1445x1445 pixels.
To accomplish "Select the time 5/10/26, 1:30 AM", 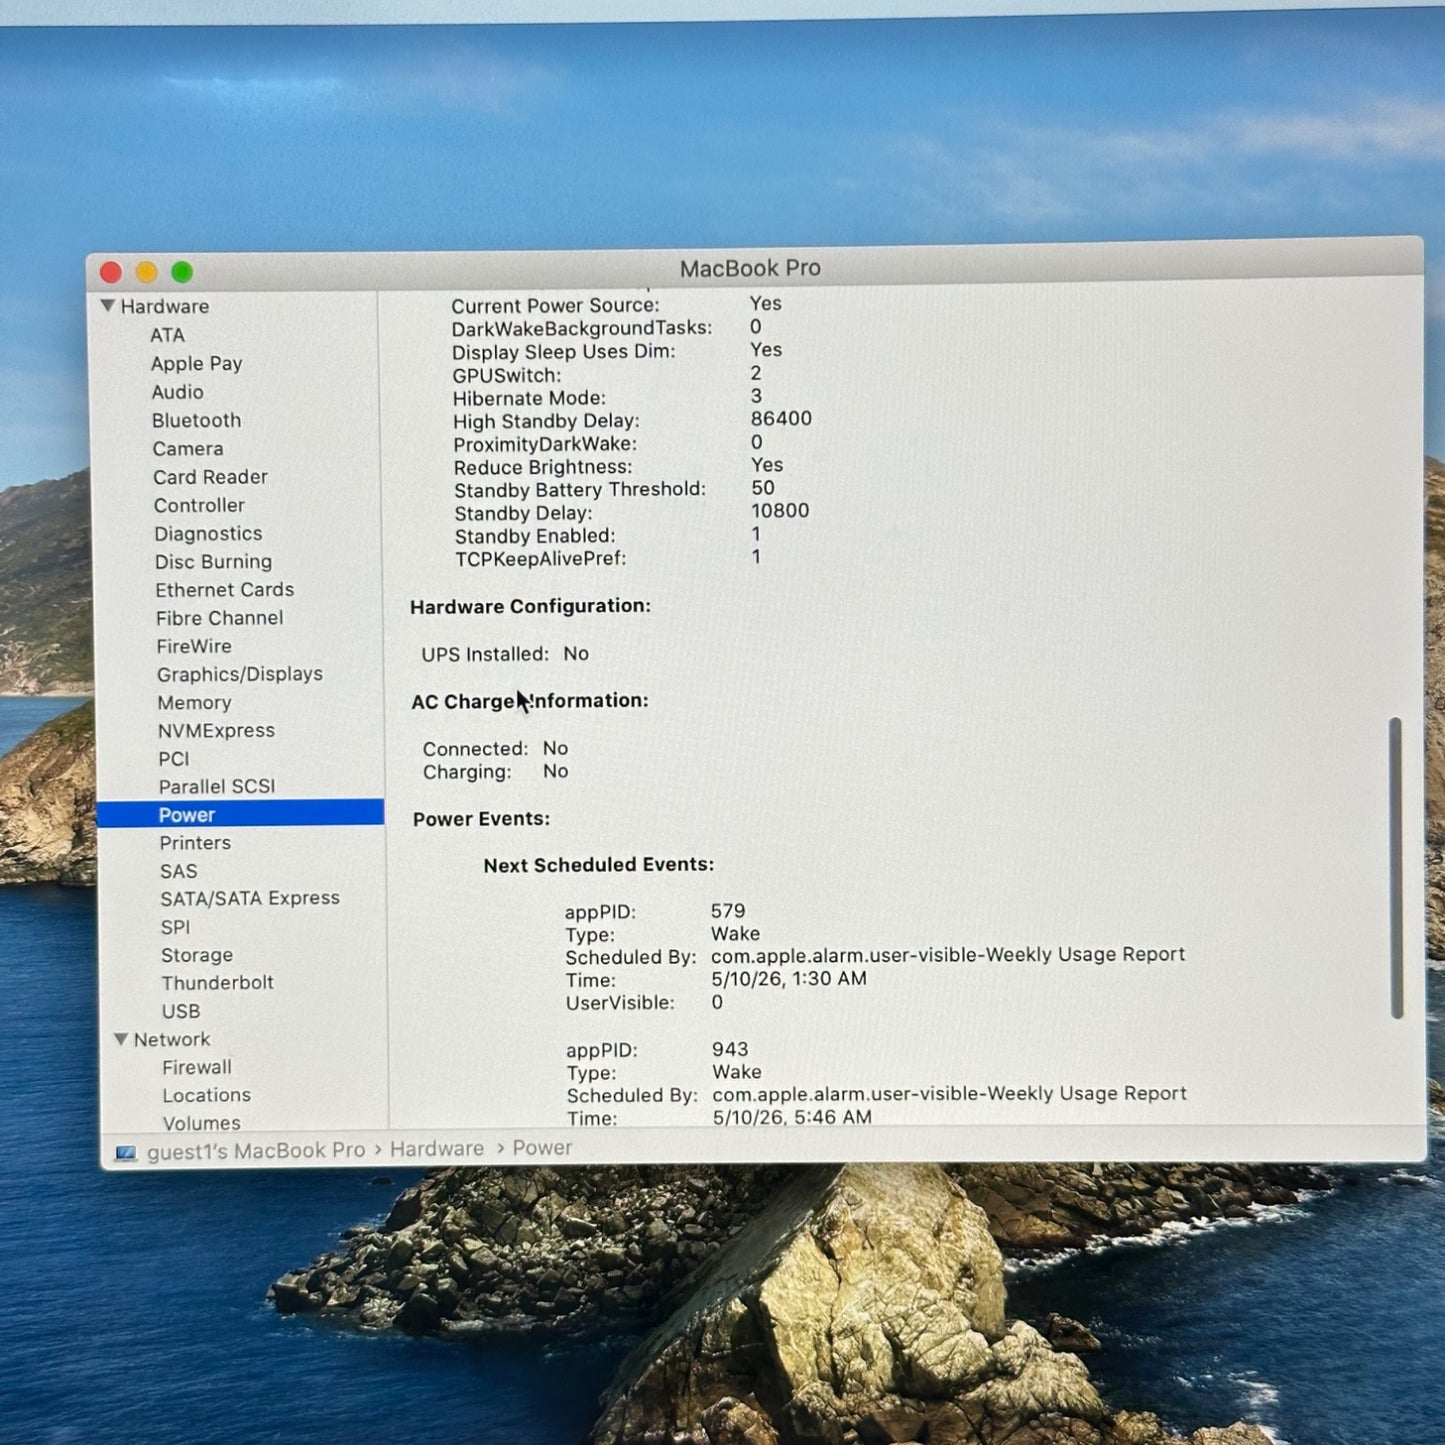I will point(789,979).
